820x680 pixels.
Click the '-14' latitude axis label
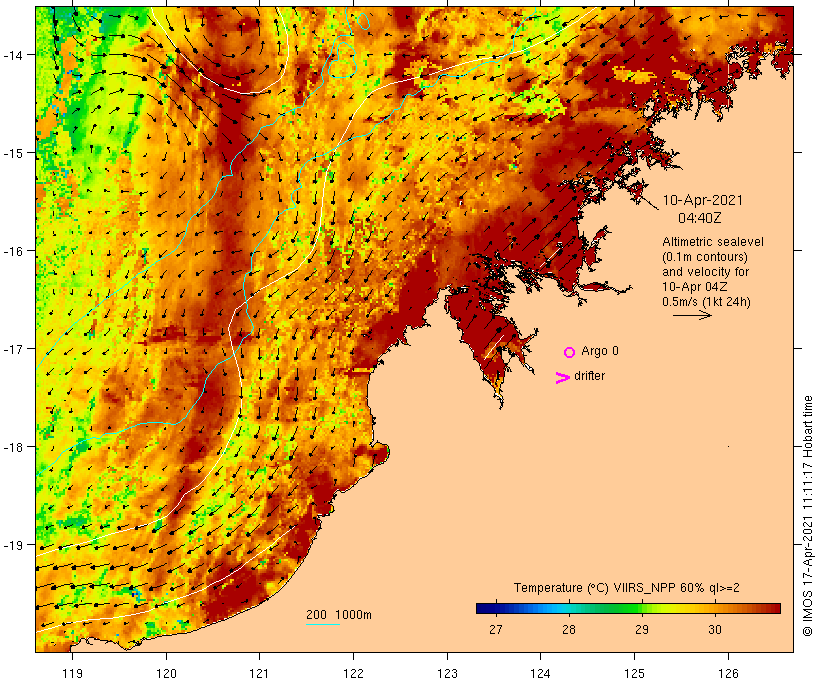pyautogui.click(x=13, y=55)
